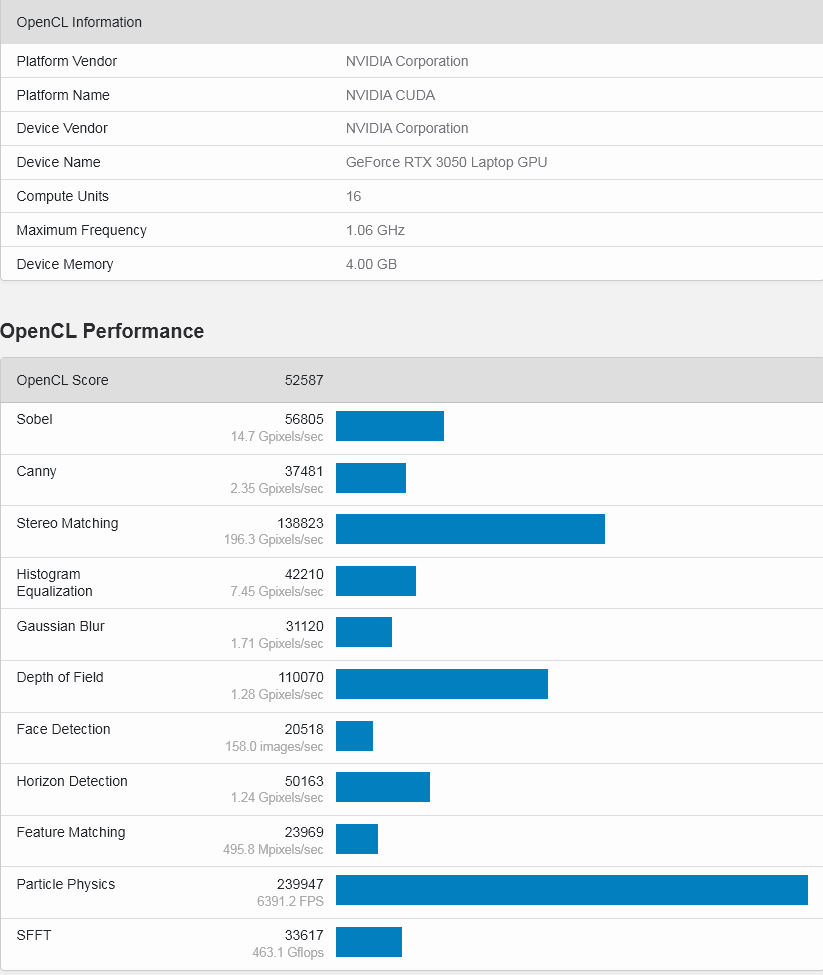Click the OpenCL Performance heading
The image size is (823, 975).
[x=102, y=331]
